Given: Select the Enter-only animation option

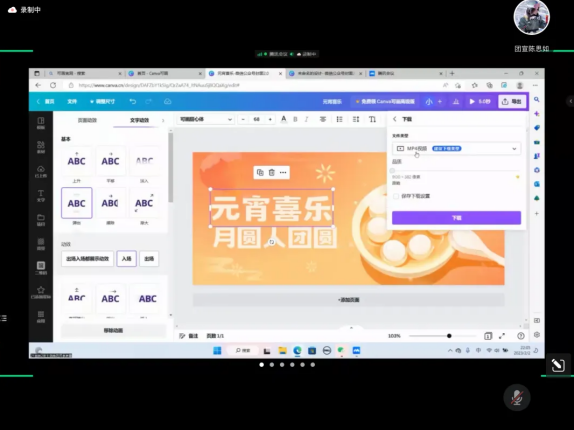Looking at the screenshot, I should point(127,259).
